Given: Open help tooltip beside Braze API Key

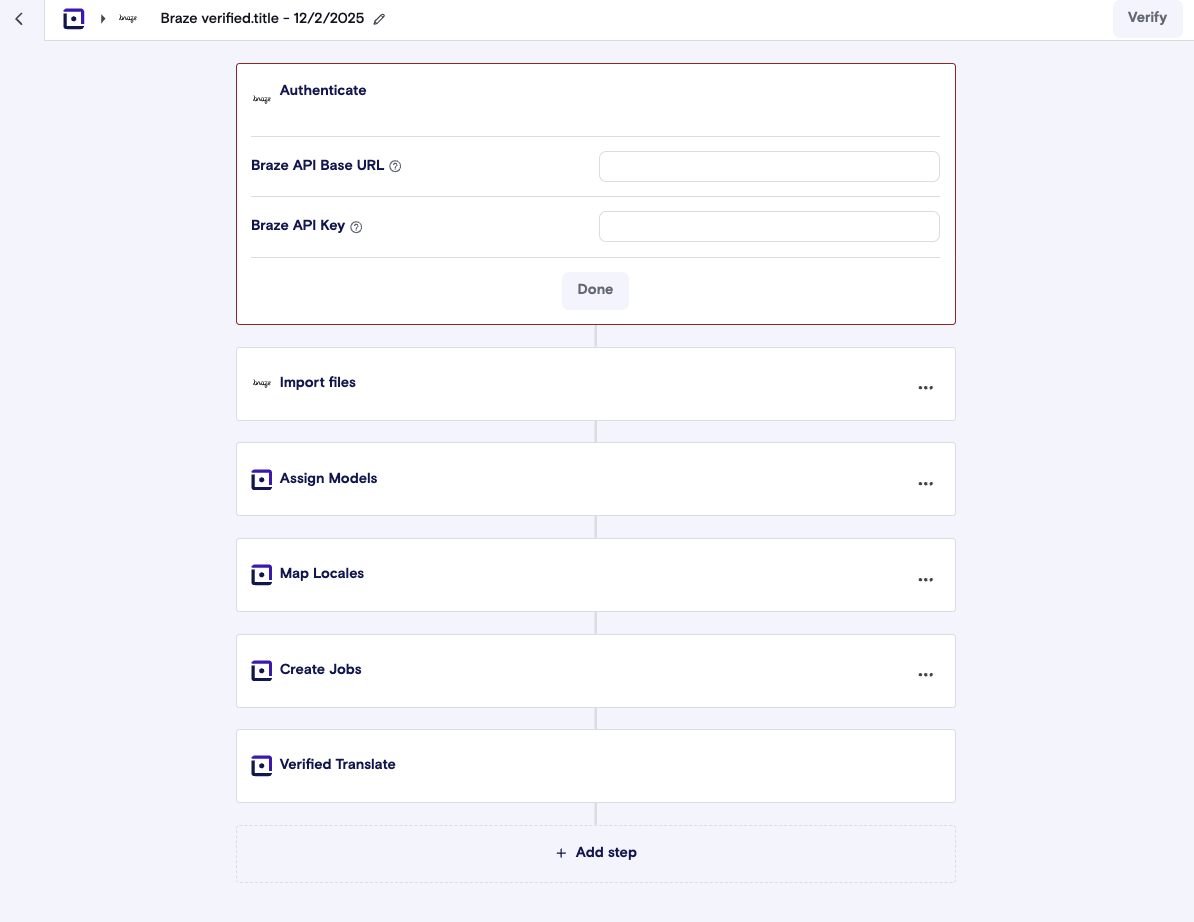Looking at the screenshot, I should [355, 226].
